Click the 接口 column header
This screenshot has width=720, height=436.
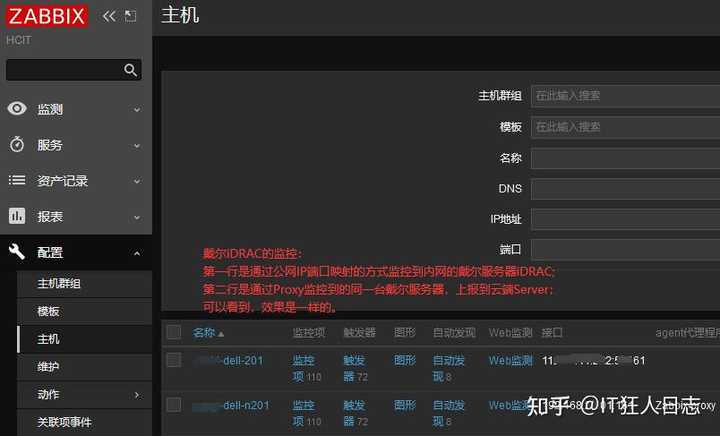[552, 333]
